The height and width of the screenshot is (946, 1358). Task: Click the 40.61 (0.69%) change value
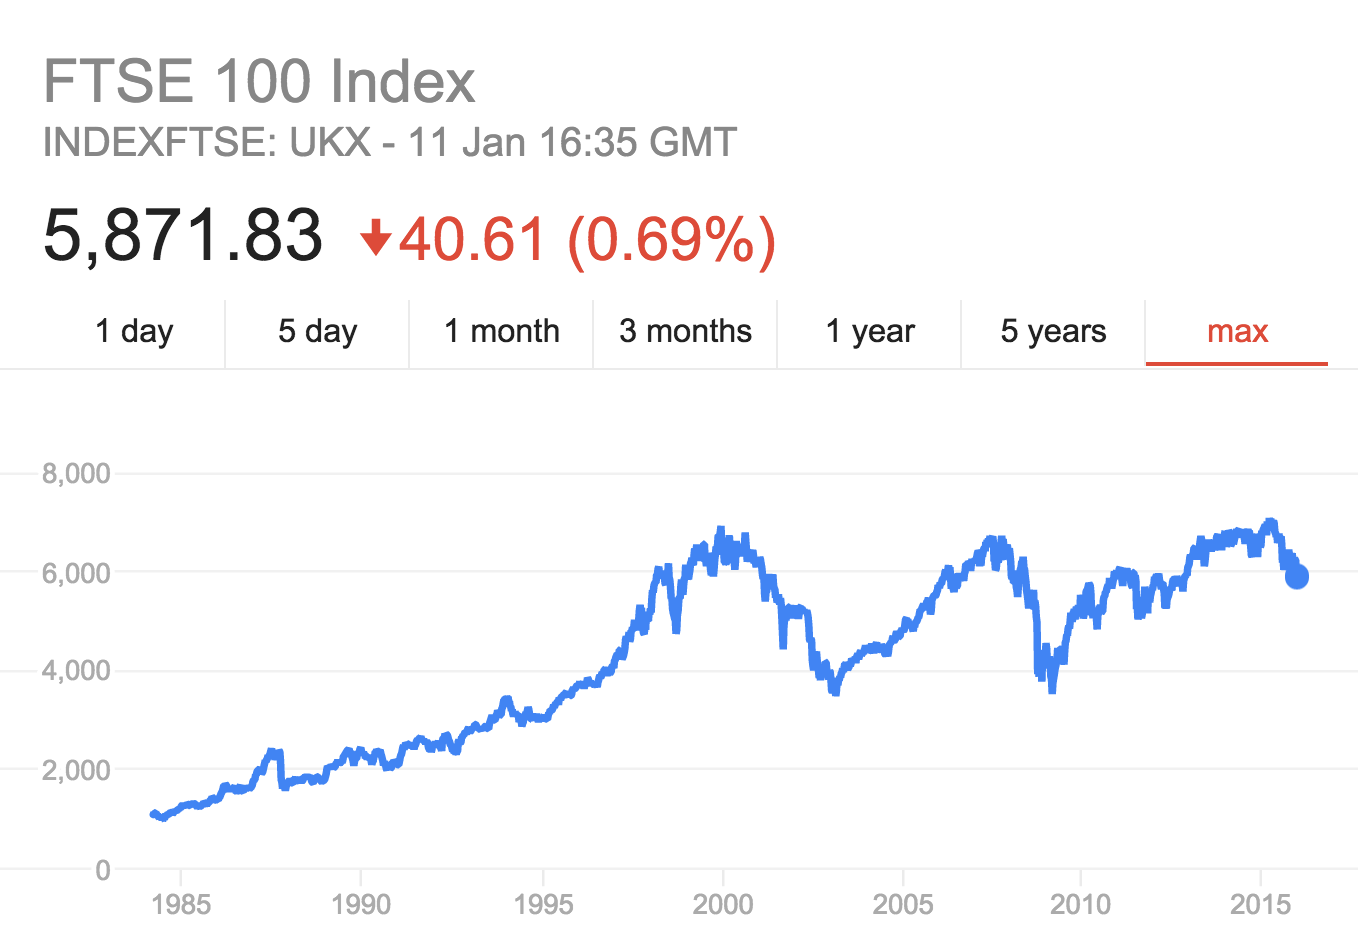tap(587, 240)
